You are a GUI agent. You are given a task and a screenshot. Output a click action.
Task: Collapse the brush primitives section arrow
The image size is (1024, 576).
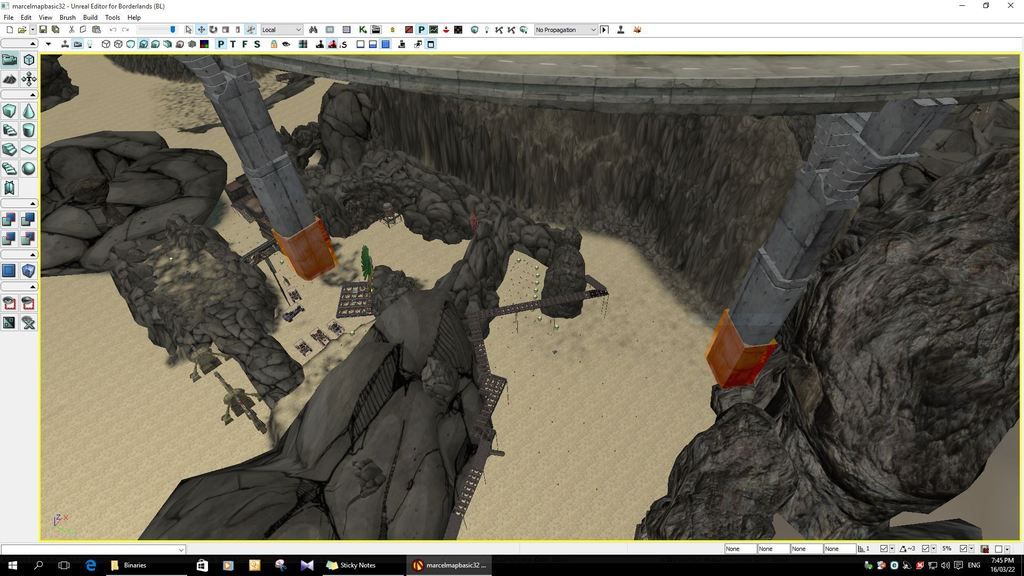(33, 95)
